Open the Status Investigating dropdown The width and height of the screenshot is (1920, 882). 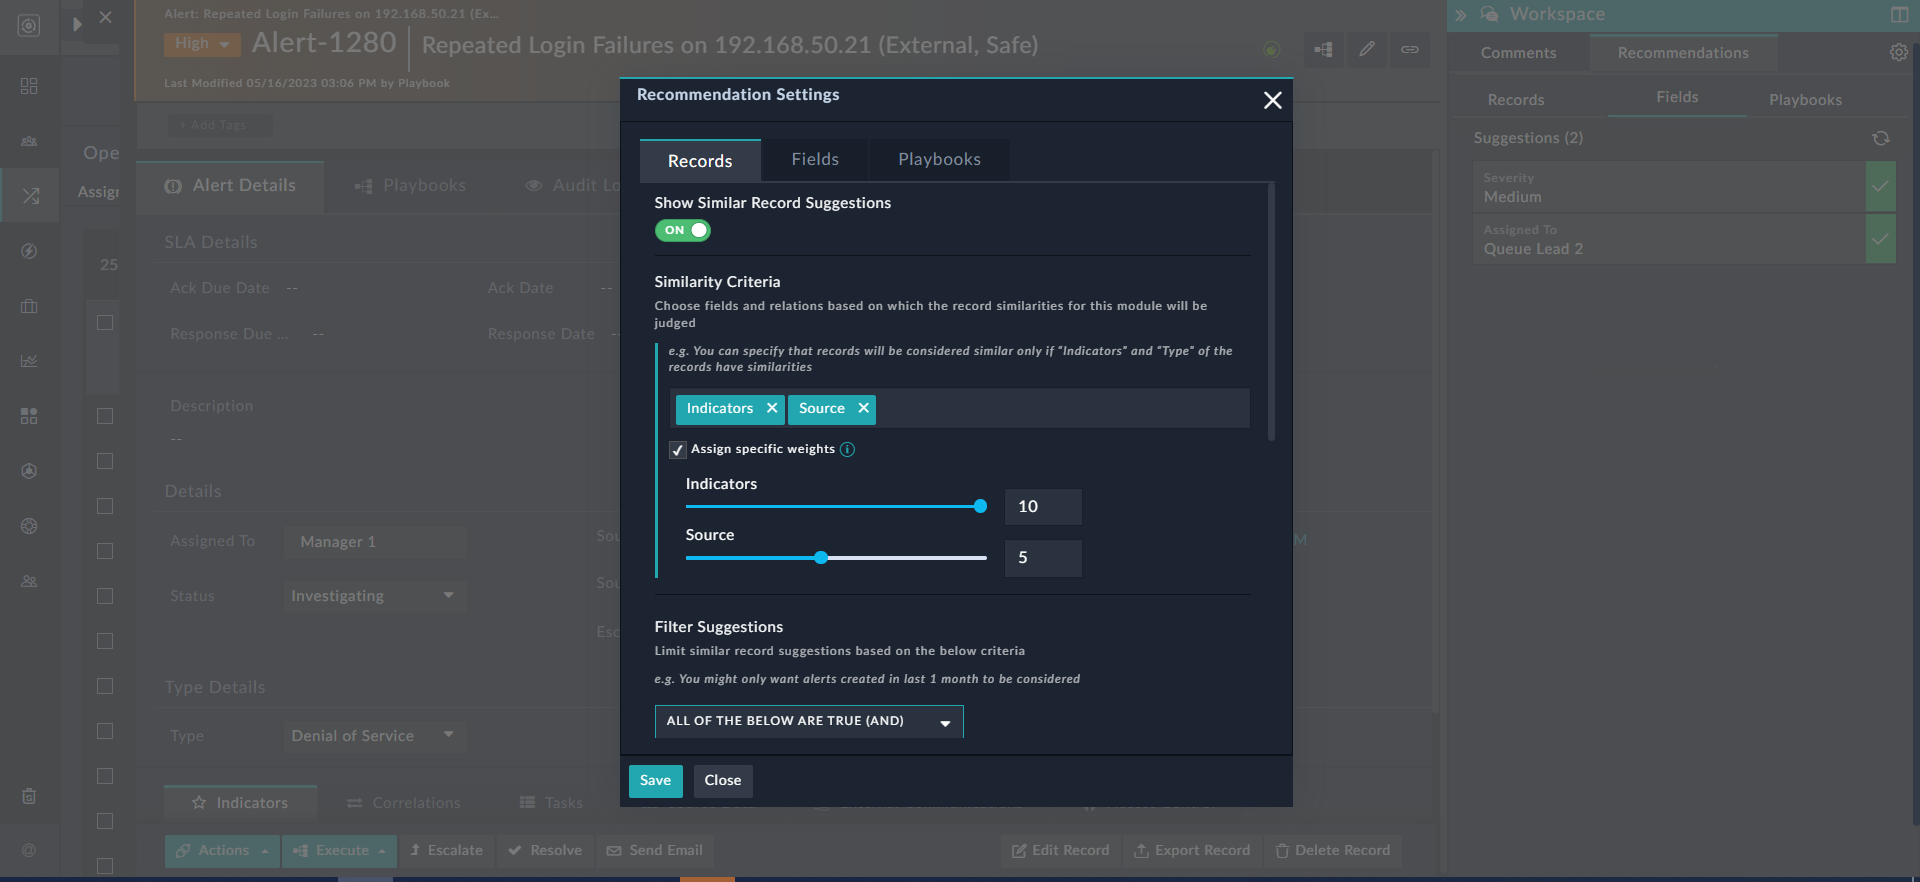point(373,596)
